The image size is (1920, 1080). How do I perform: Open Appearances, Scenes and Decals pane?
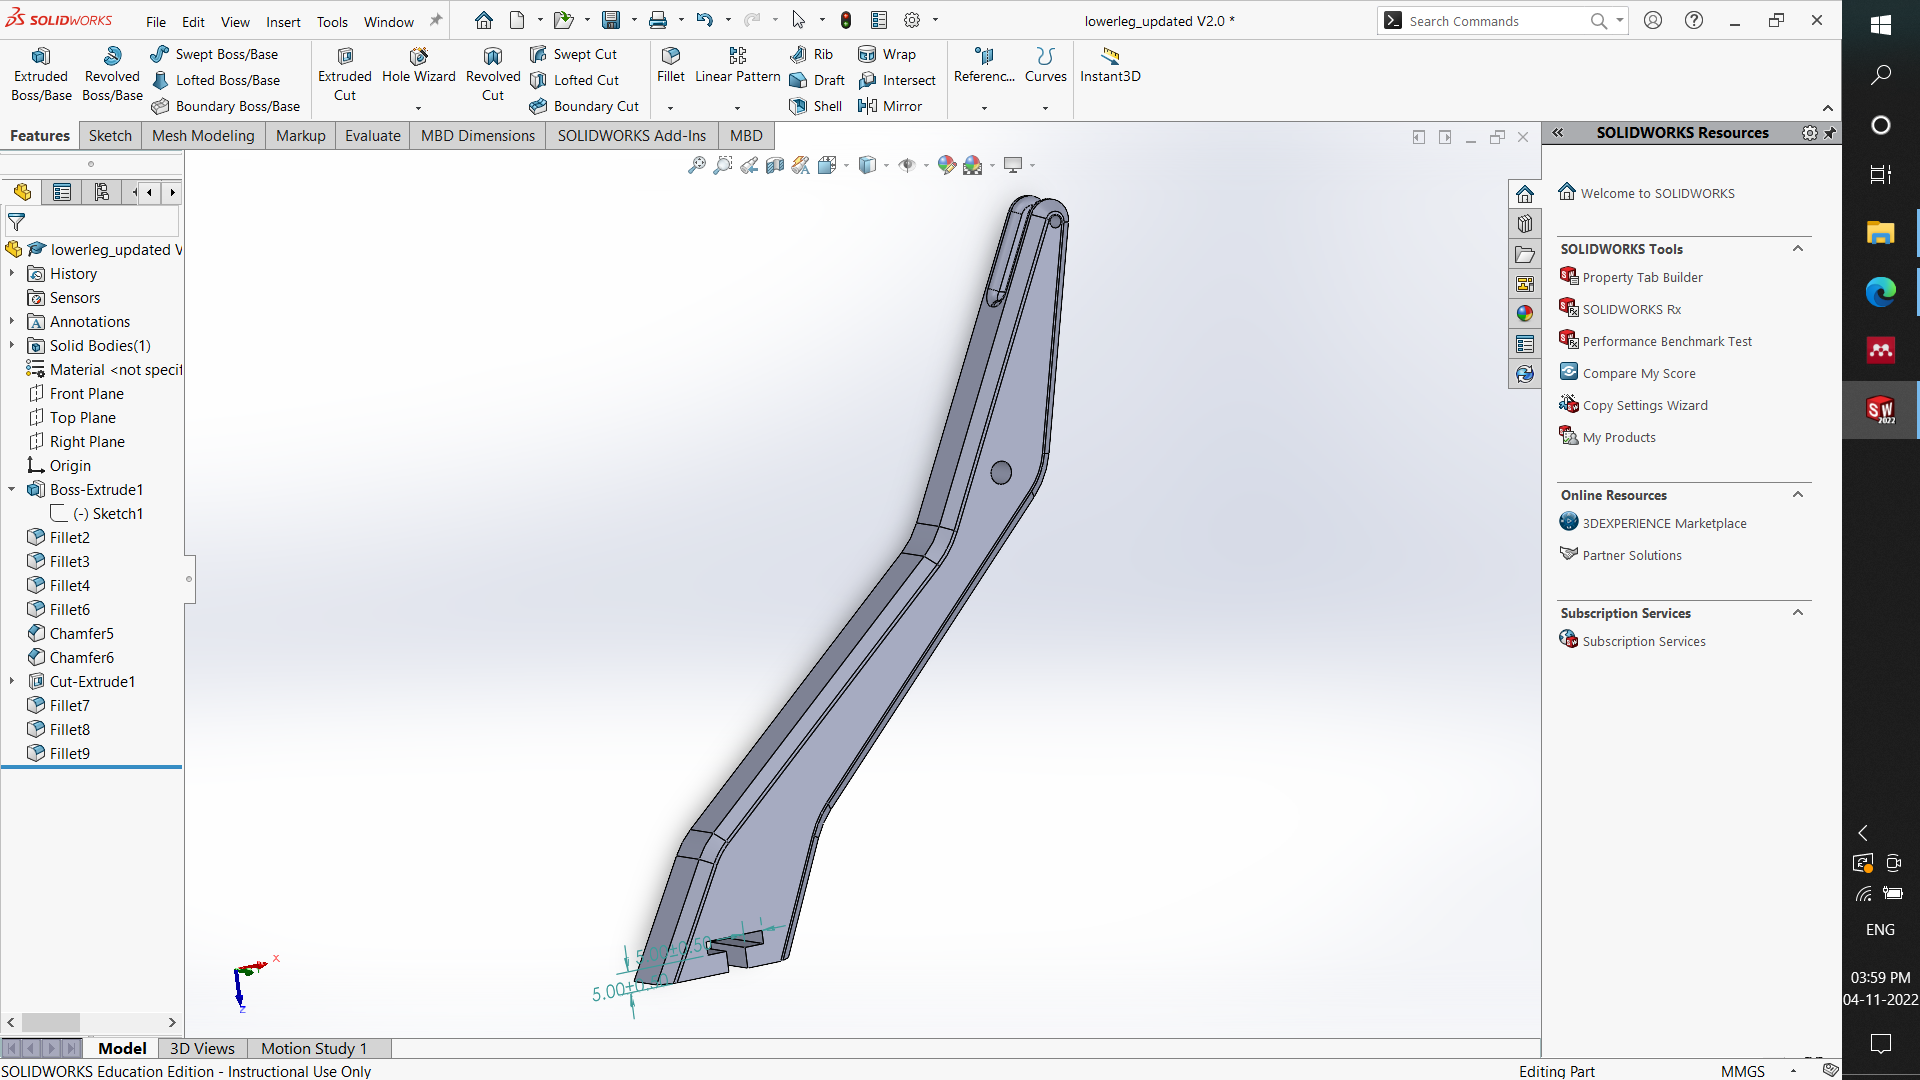[1526, 313]
